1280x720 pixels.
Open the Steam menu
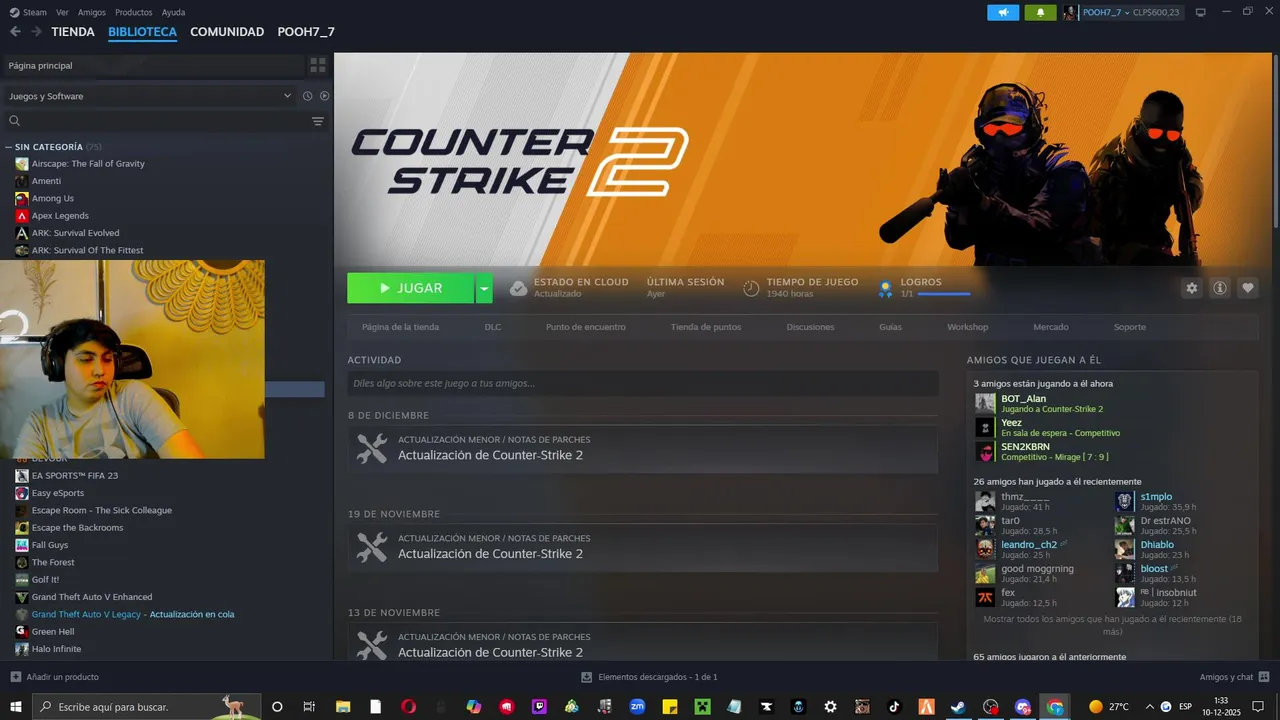28,12
